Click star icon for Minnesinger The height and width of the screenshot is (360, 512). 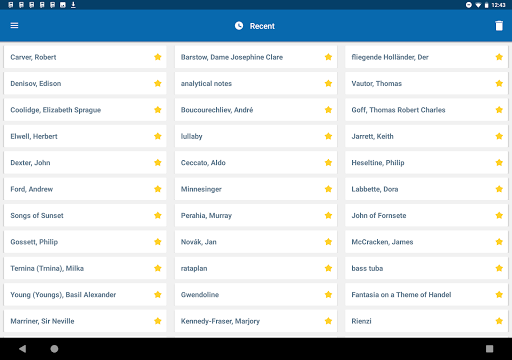(328, 189)
